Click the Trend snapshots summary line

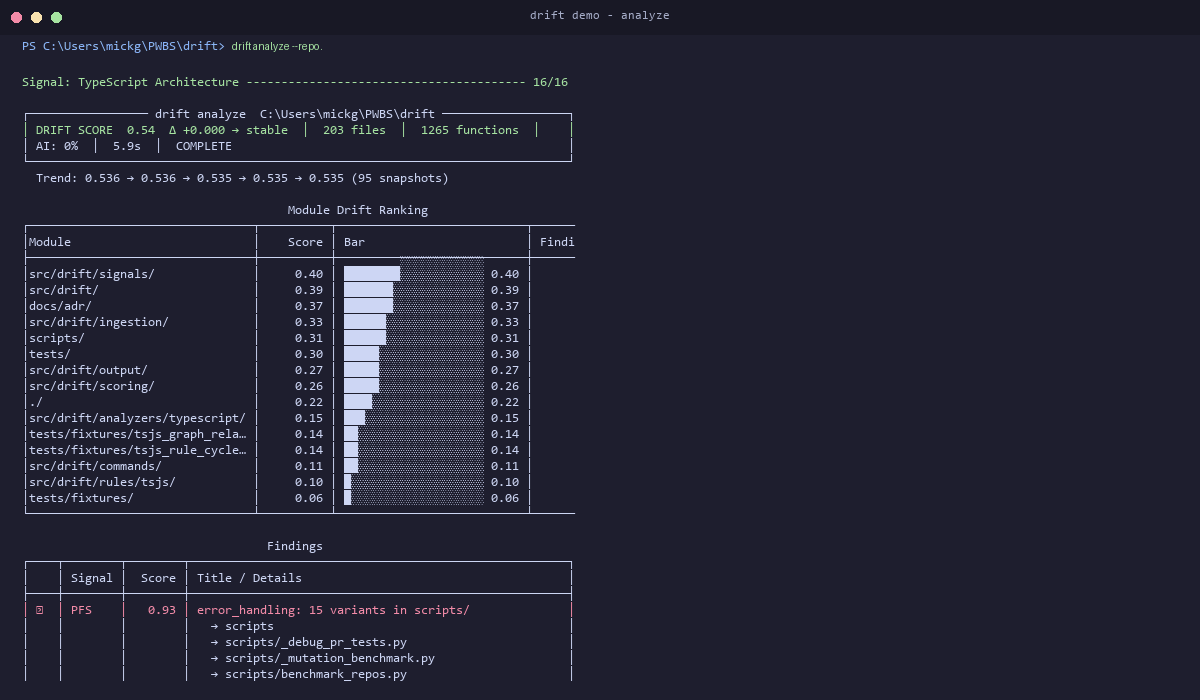click(235, 177)
